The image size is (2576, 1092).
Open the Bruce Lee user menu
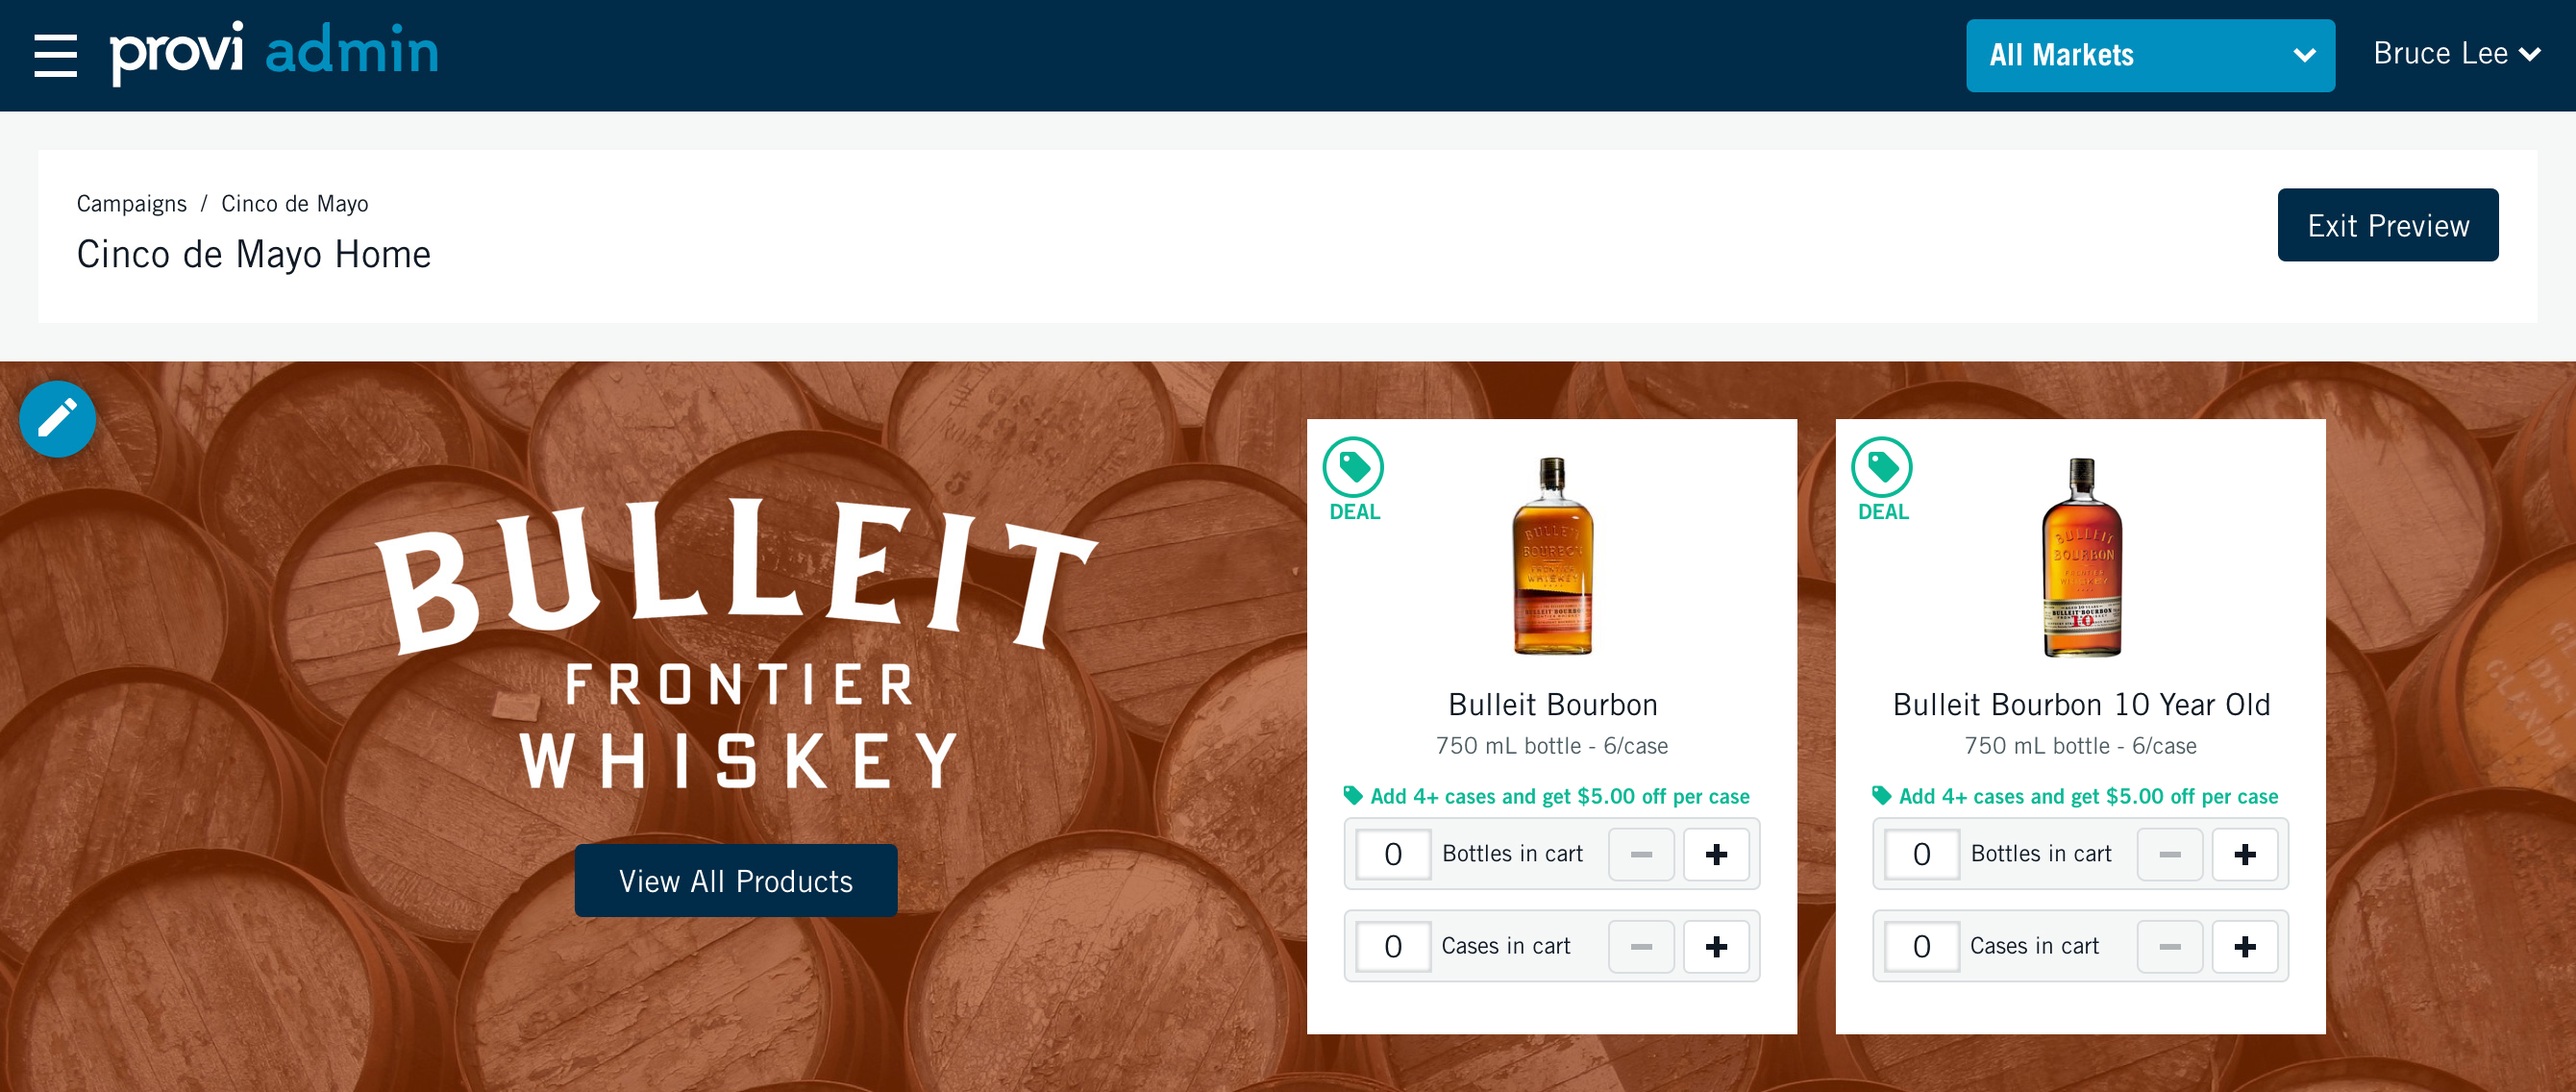click(2456, 54)
